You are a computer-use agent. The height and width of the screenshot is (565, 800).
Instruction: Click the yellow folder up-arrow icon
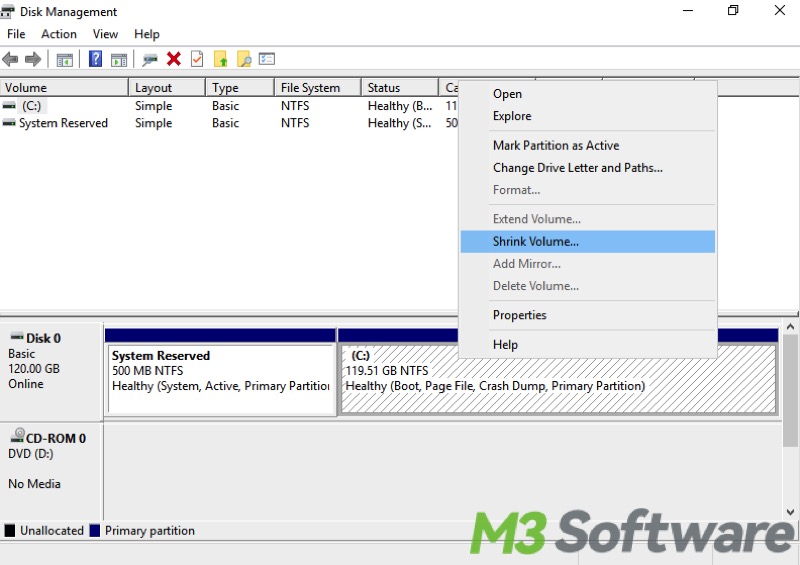[220, 59]
